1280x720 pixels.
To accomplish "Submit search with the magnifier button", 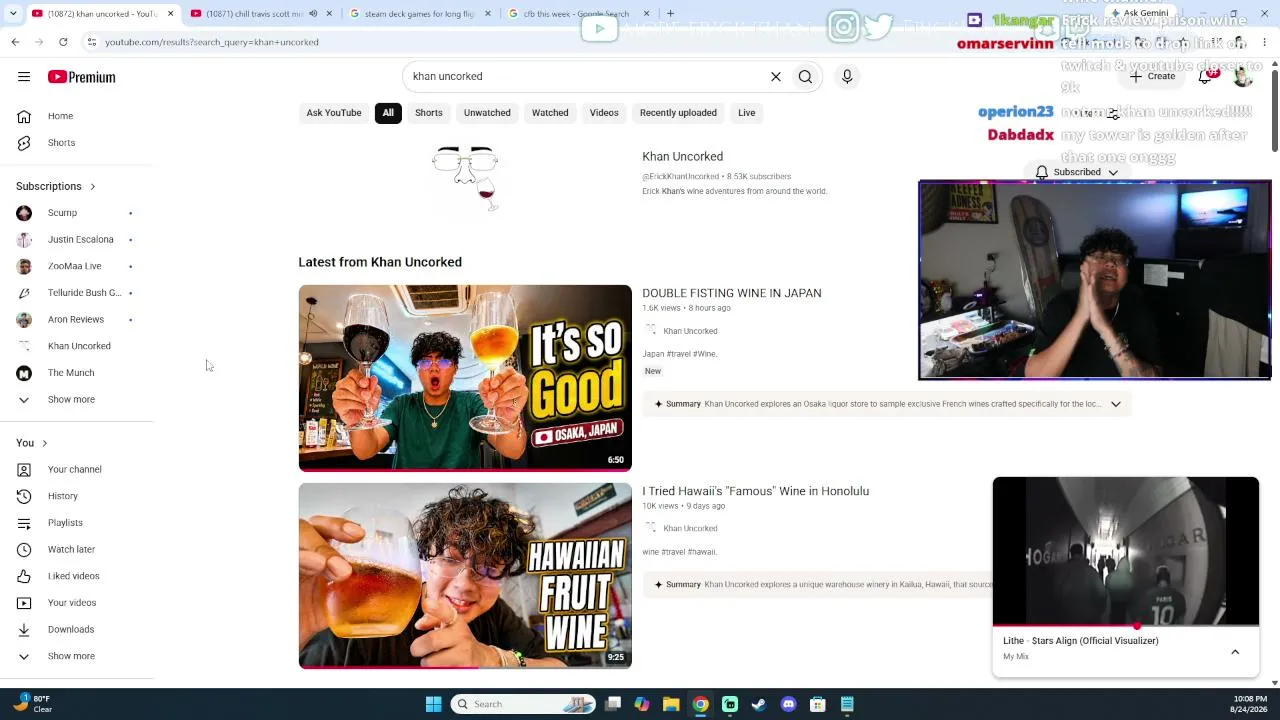I will pos(805,77).
